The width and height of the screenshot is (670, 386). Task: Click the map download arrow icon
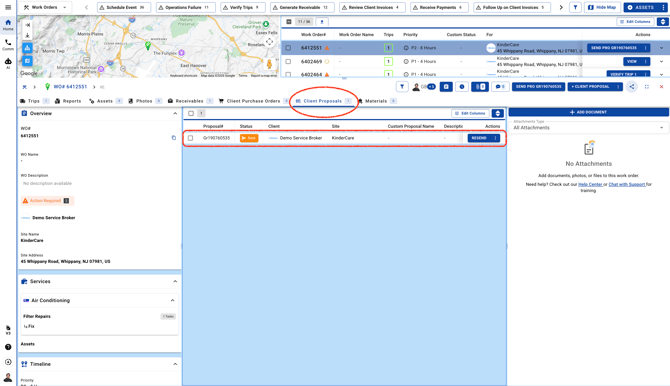[27, 35]
